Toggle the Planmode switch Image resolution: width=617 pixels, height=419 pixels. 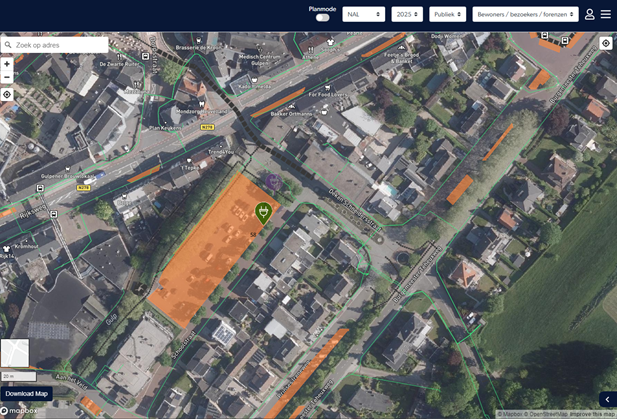[x=323, y=18]
